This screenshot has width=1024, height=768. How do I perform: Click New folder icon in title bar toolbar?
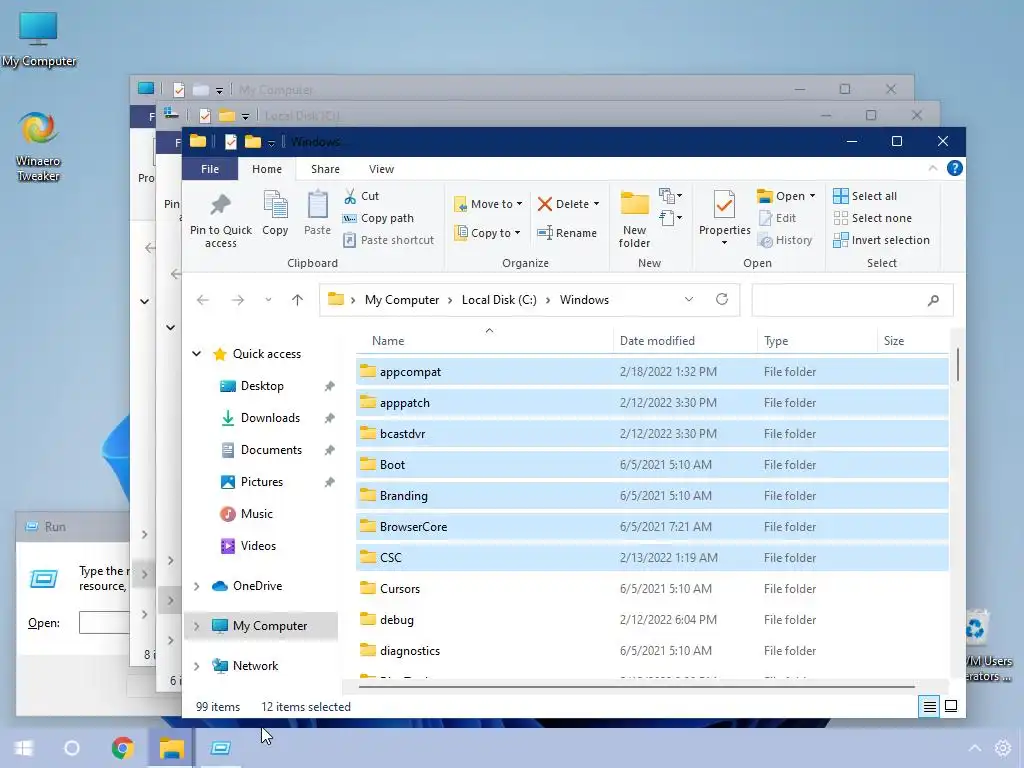click(253, 142)
